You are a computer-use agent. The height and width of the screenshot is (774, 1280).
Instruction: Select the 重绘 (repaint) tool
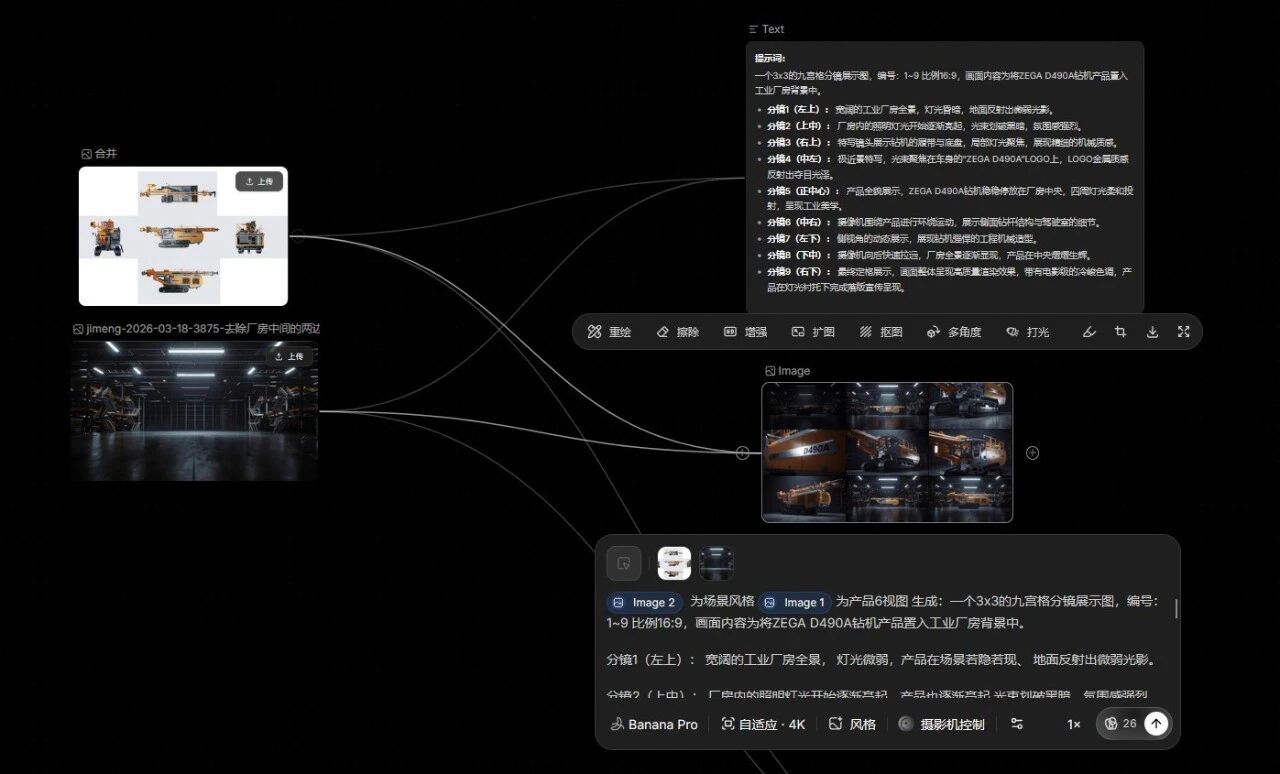(x=608, y=331)
